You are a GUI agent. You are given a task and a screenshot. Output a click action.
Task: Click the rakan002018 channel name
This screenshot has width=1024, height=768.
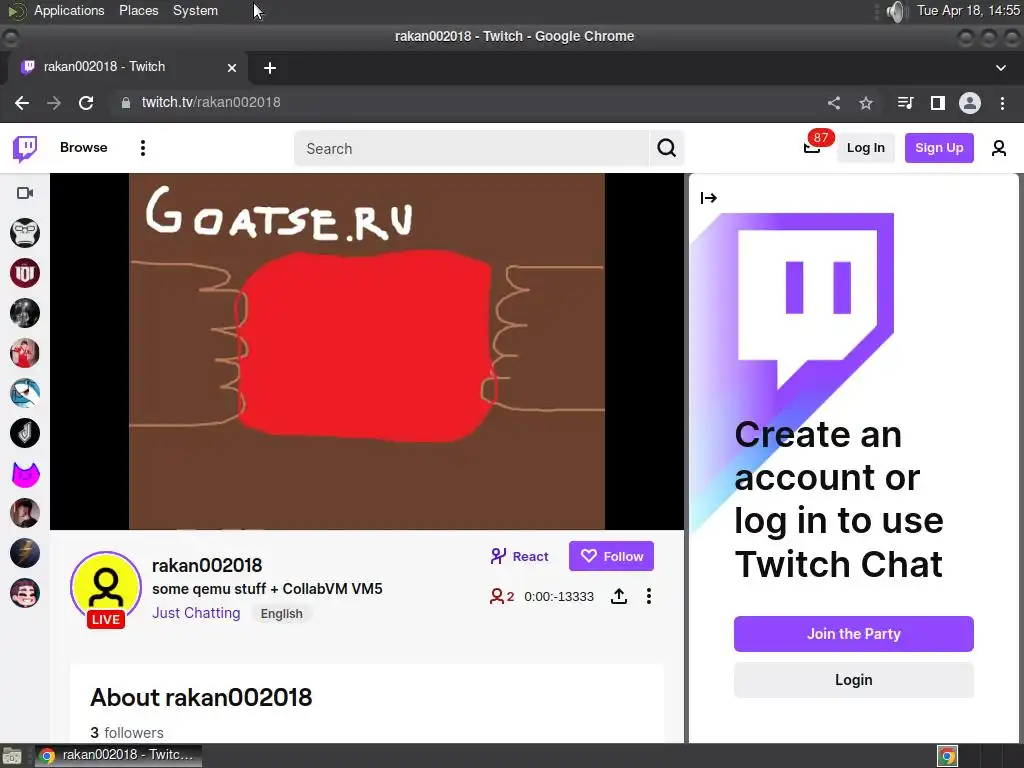[x=207, y=566]
